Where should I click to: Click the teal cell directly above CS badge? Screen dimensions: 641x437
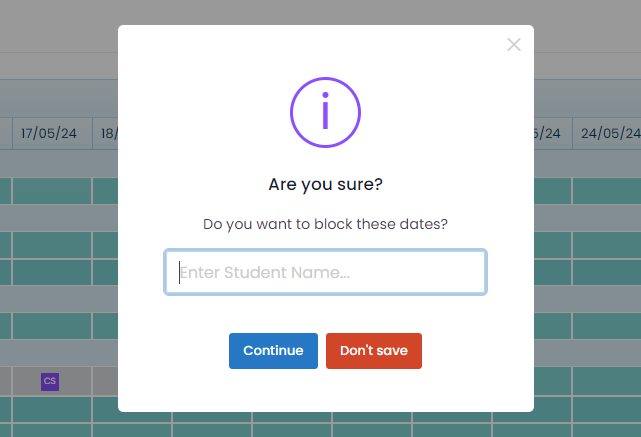[x=52, y=326]
